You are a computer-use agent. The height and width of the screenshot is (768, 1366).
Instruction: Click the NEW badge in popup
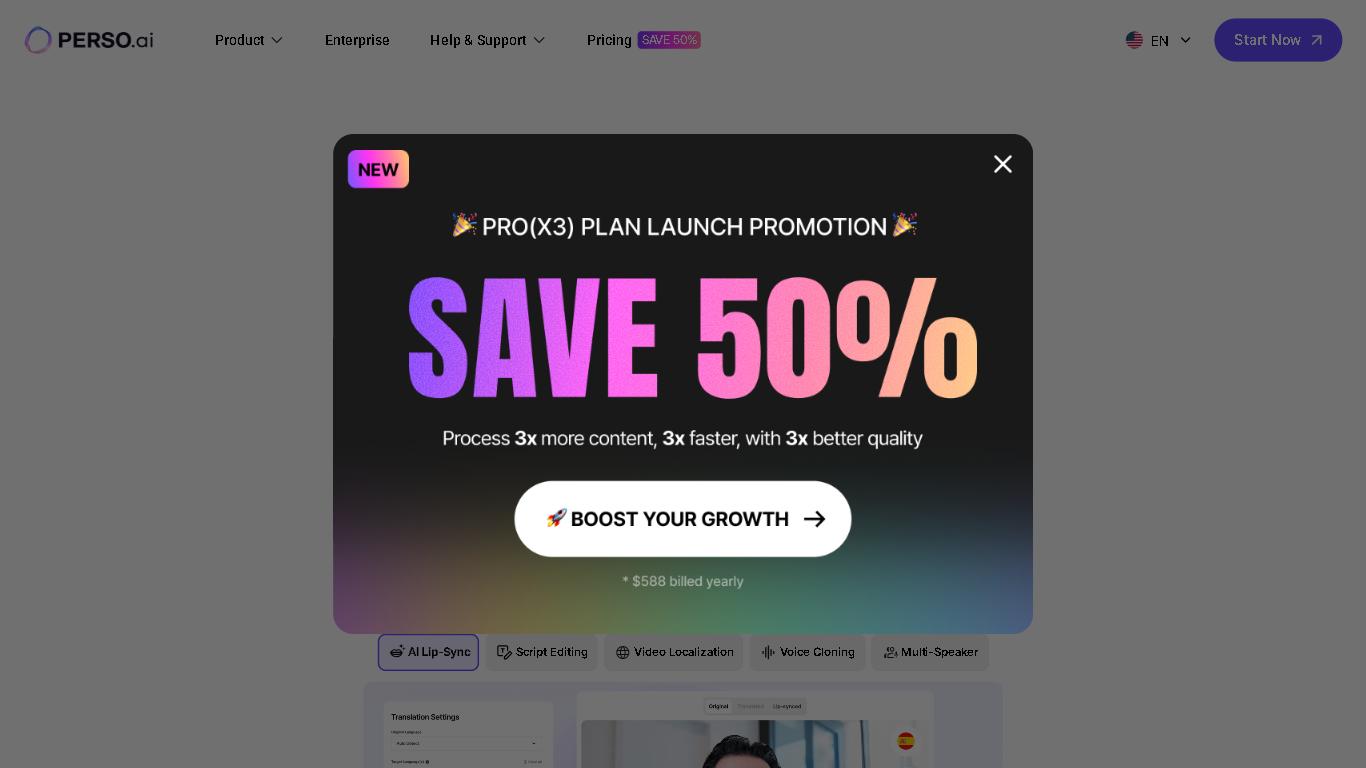click(378, 169)
